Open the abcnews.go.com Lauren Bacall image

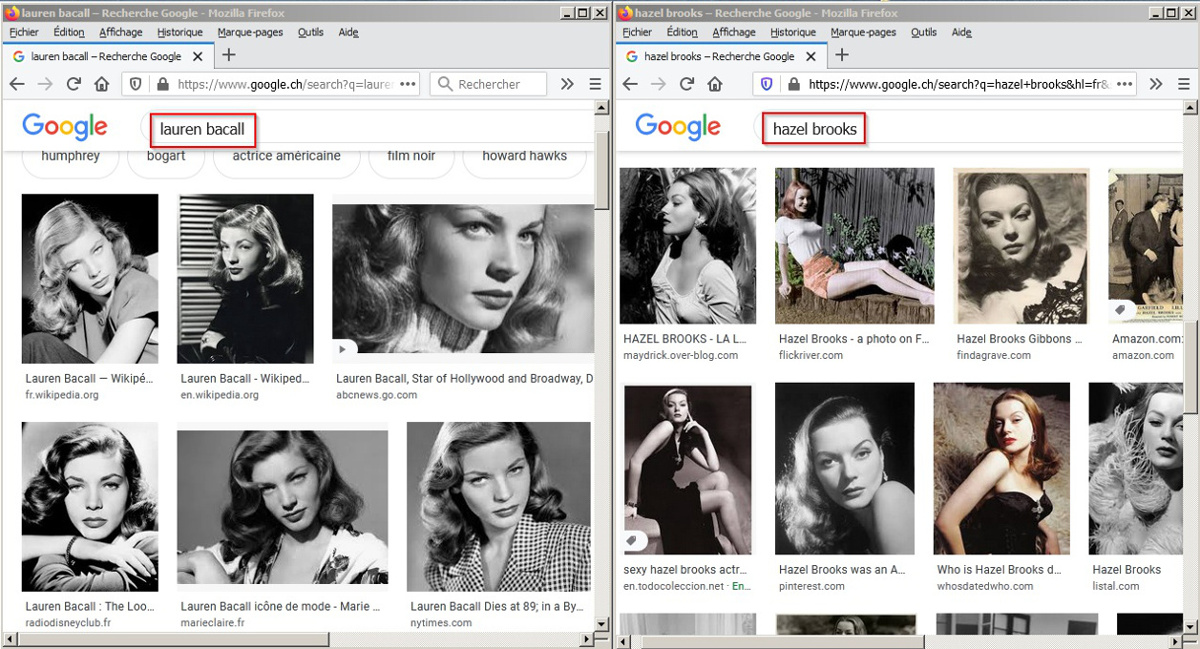pyautogui.click(x=463, y=279)
